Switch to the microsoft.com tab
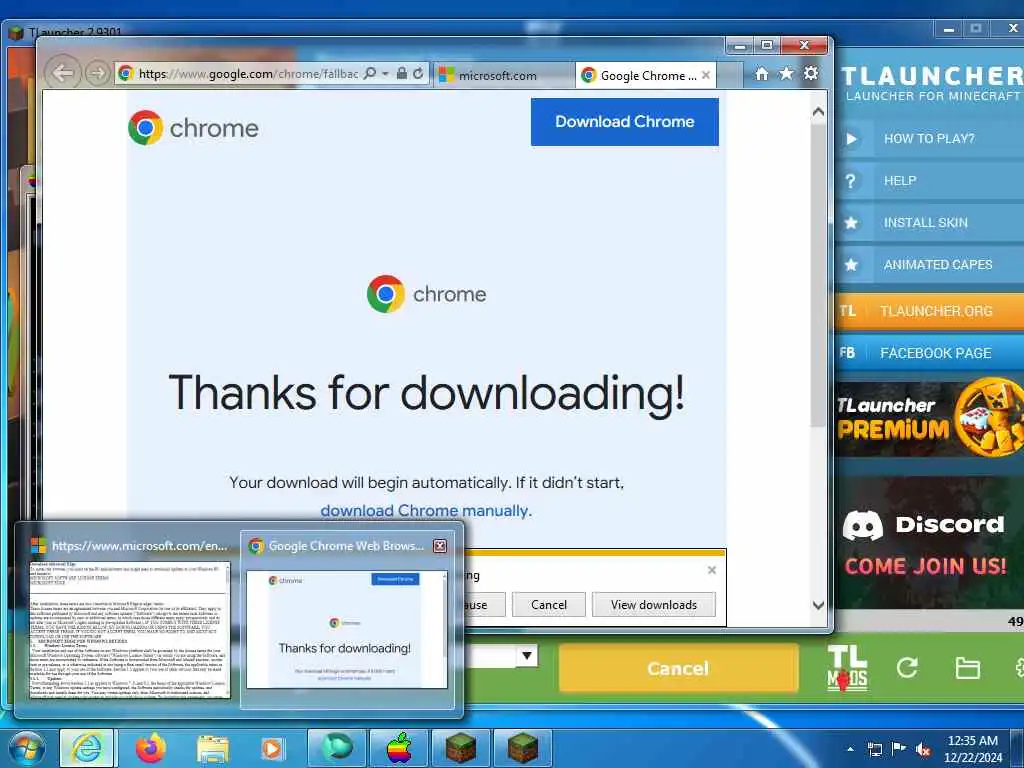Viewport: 1024px width, 768px height. tap(502, 75)
